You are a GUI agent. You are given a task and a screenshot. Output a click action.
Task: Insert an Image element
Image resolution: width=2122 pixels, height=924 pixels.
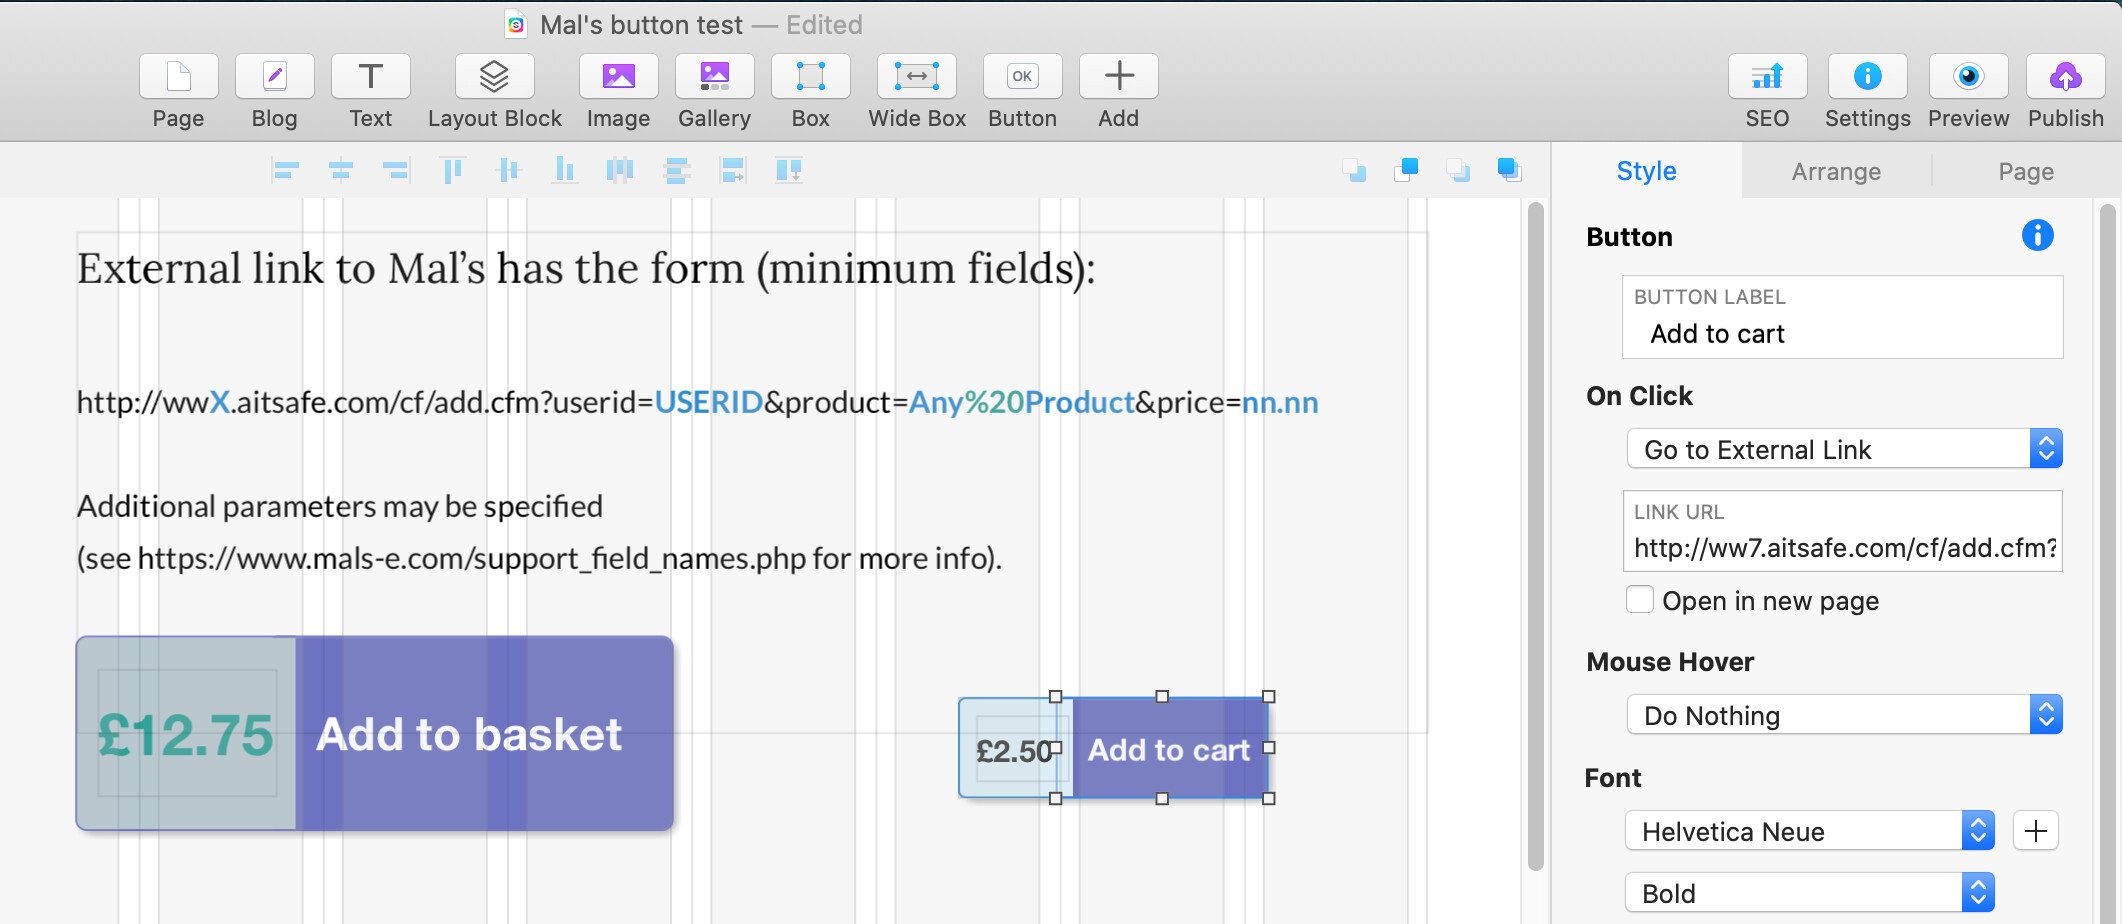click(619, 77)
